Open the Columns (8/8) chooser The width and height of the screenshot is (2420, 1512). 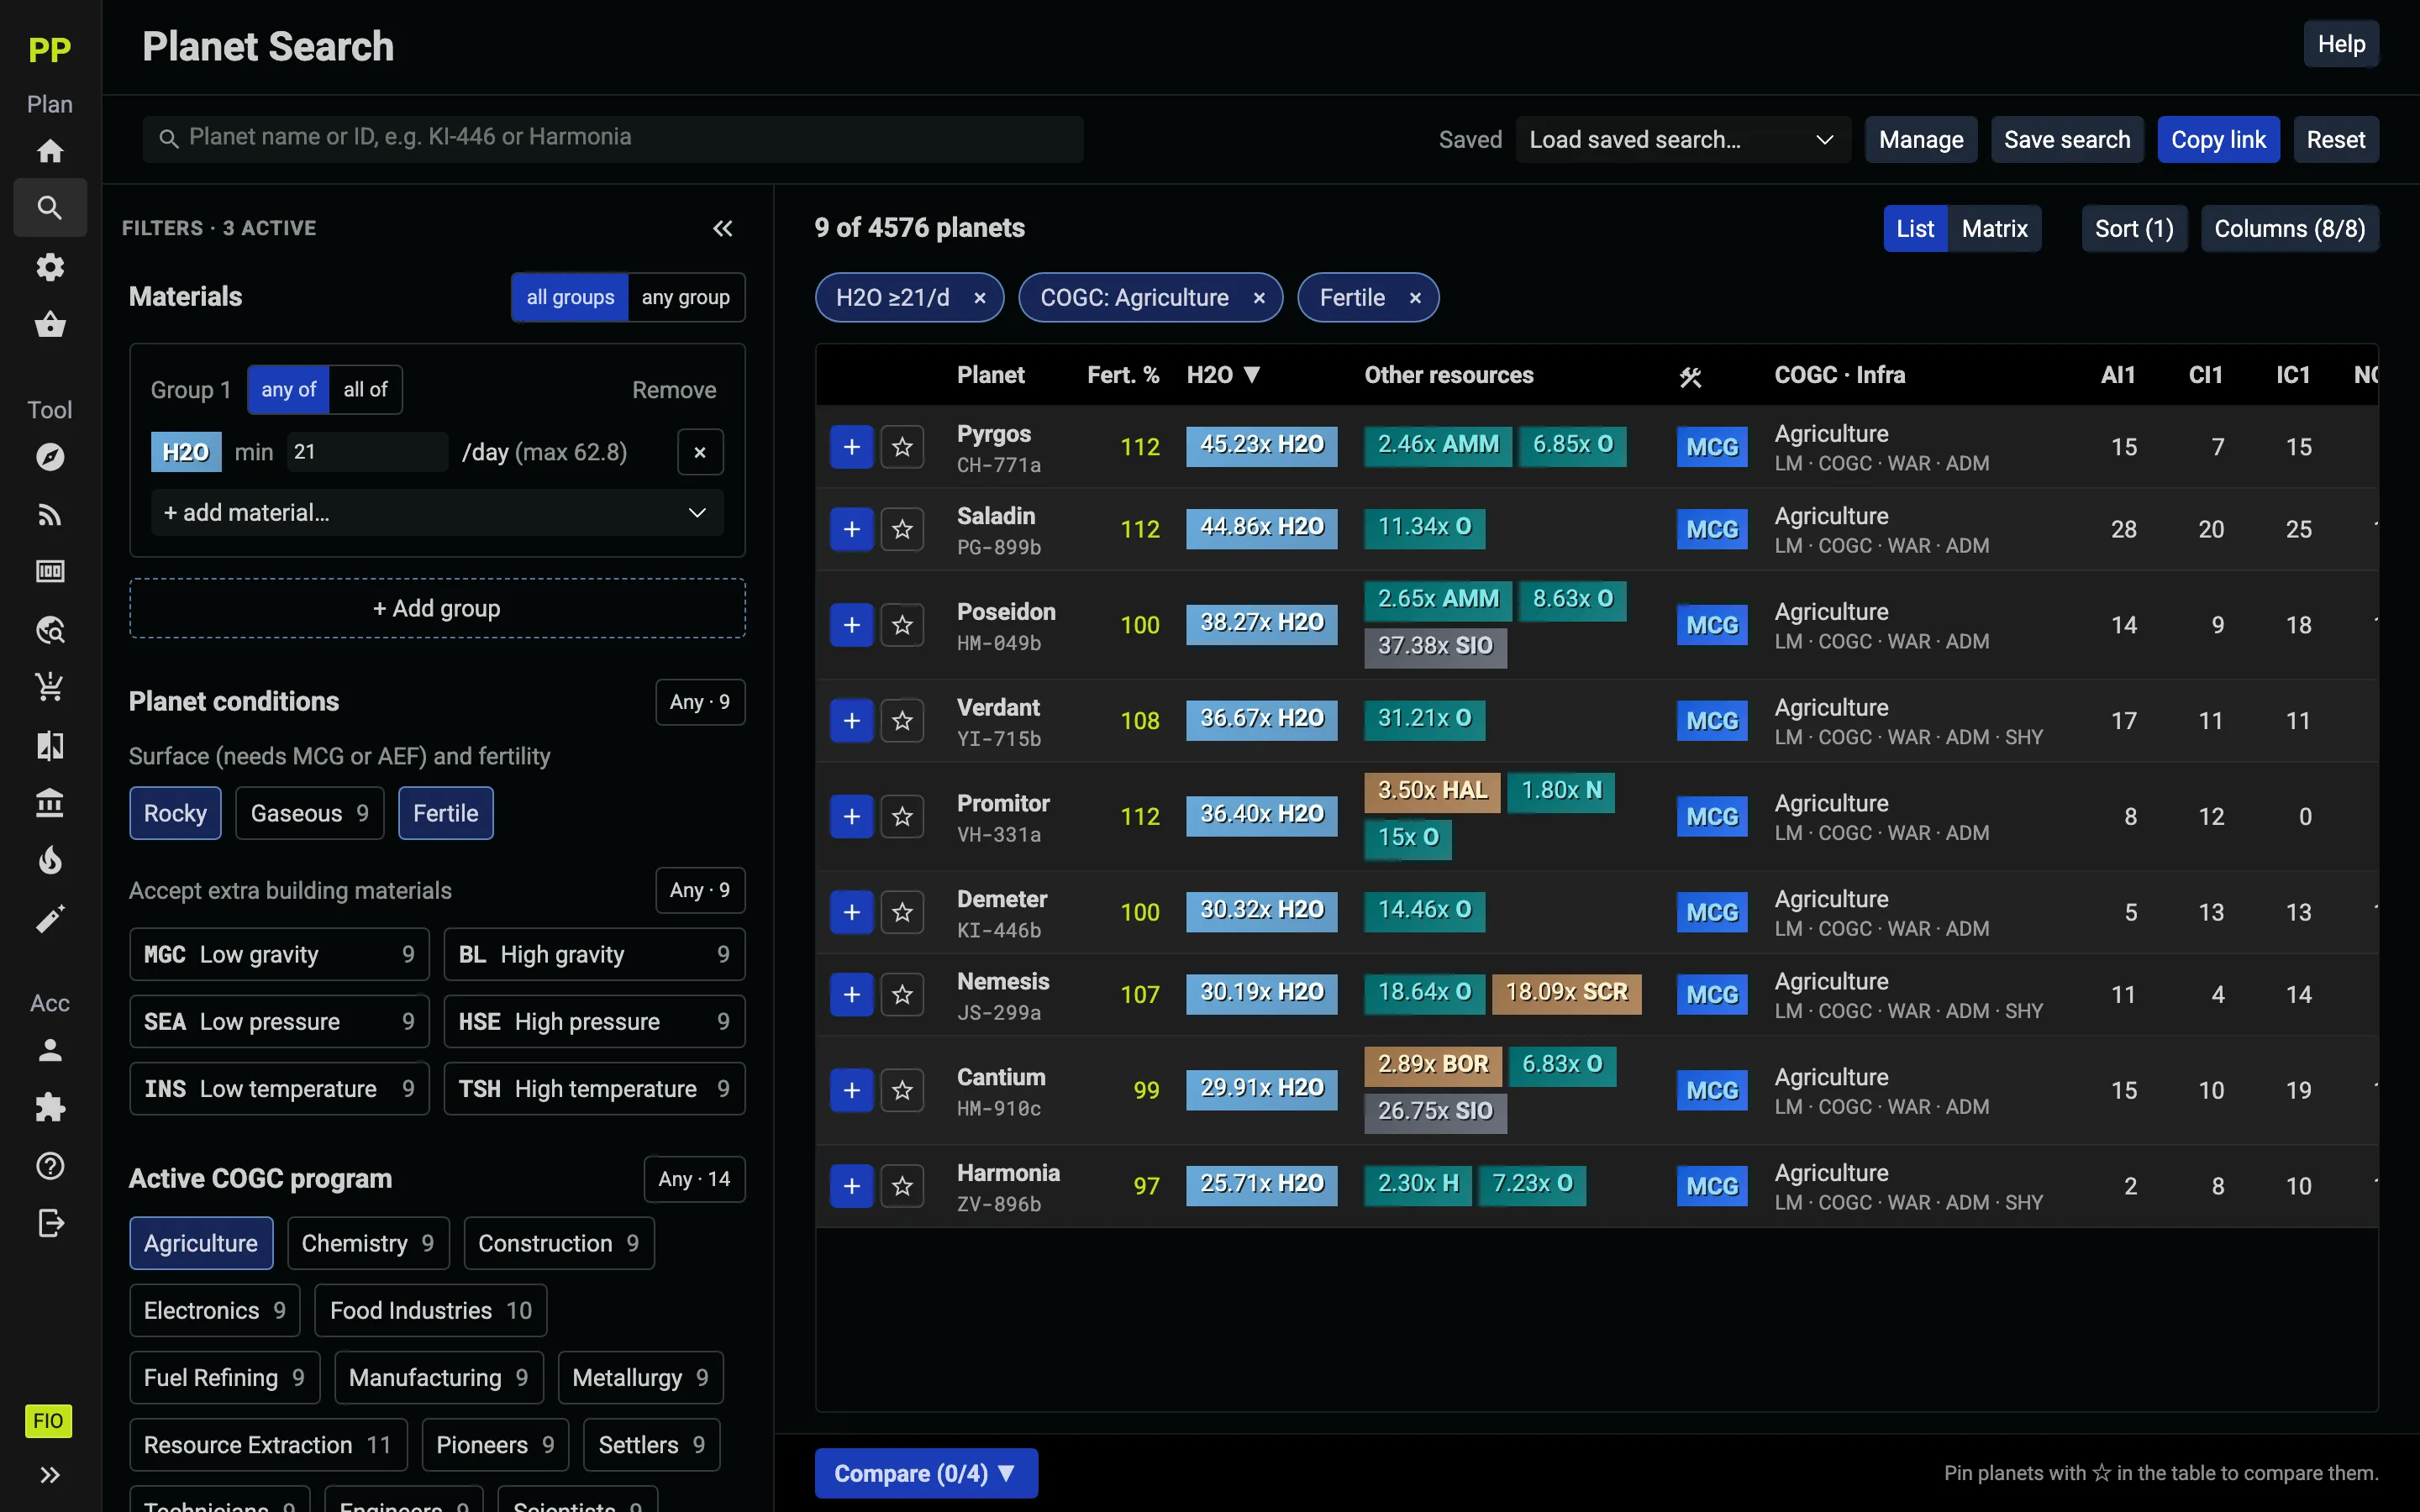(2290, 229)
